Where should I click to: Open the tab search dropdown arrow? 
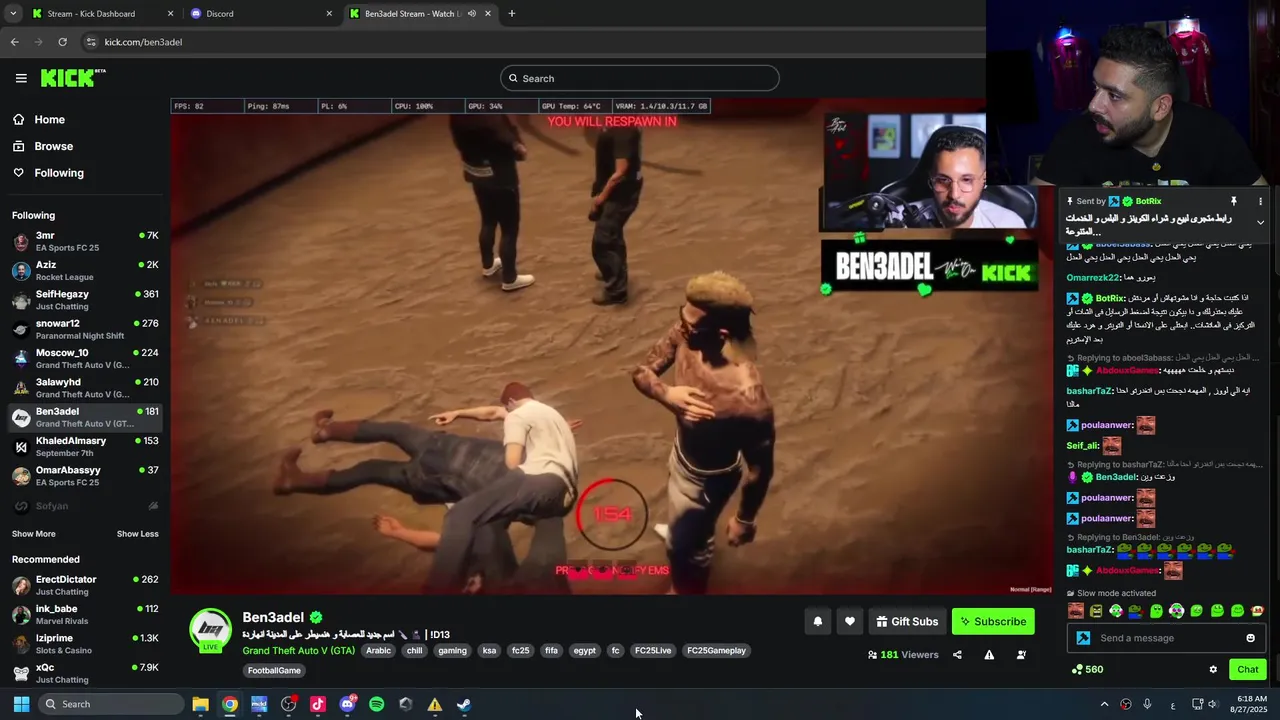pos(13,14)
